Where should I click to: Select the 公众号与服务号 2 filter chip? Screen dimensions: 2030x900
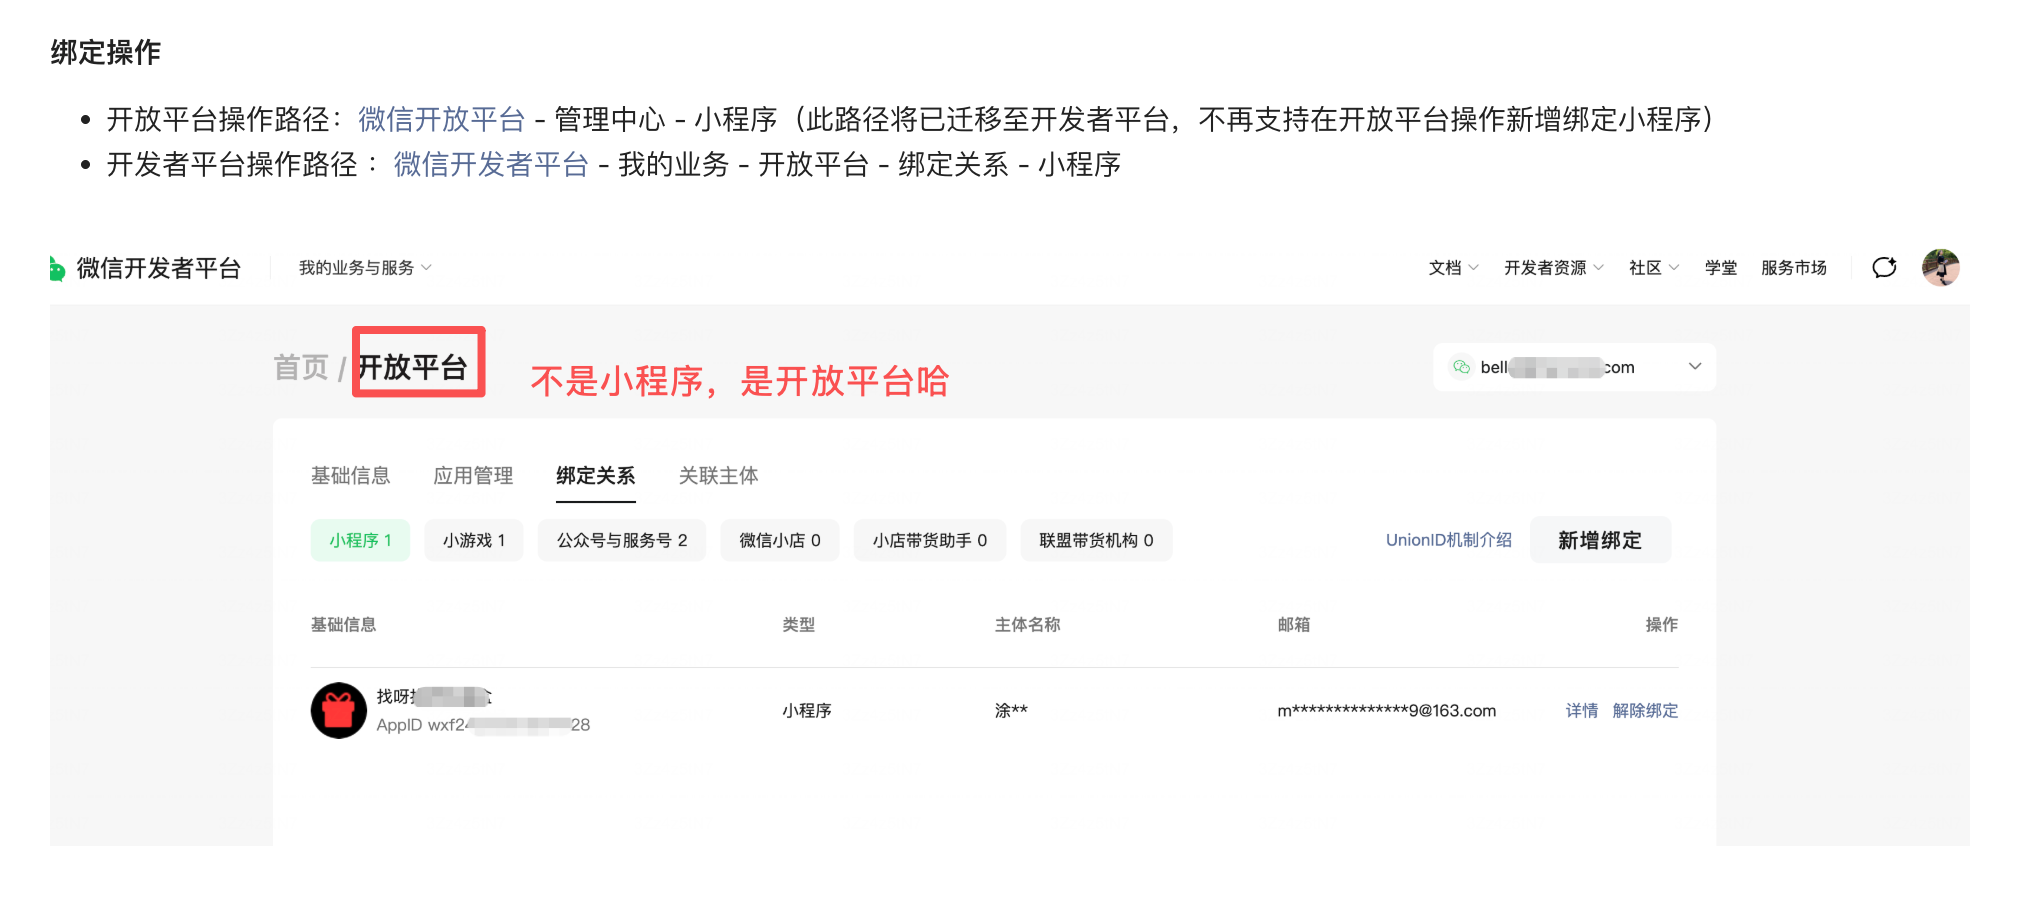[622, 540]
